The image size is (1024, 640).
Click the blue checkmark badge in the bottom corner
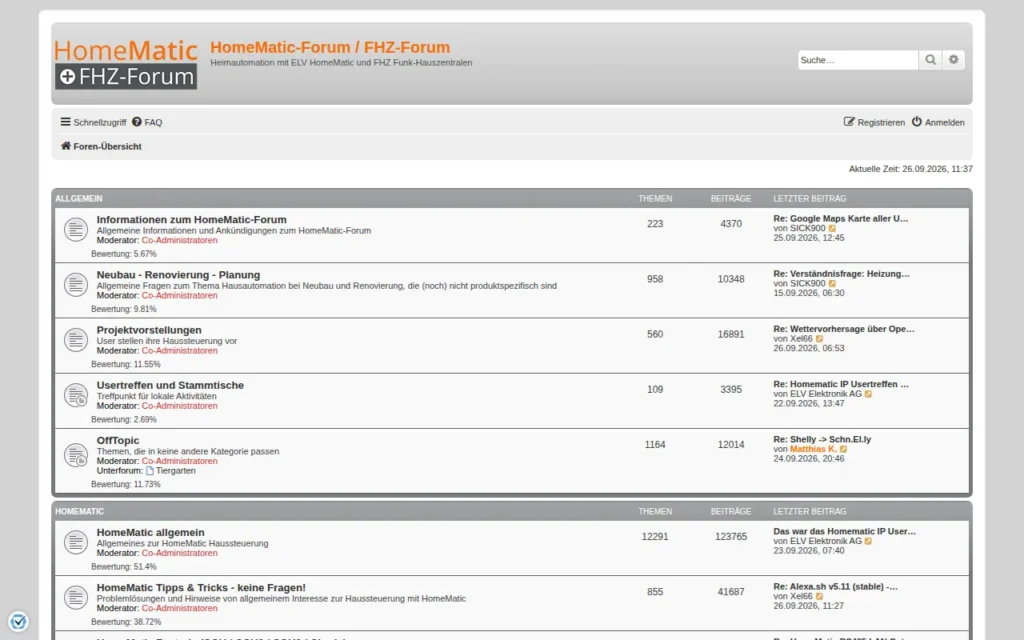pyautogui.click(x=18, y=621)
